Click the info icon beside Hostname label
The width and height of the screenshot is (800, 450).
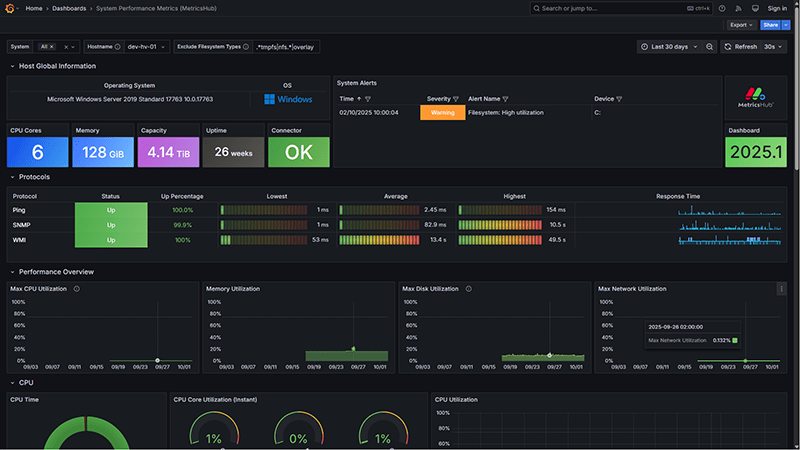tap(118, 47)
